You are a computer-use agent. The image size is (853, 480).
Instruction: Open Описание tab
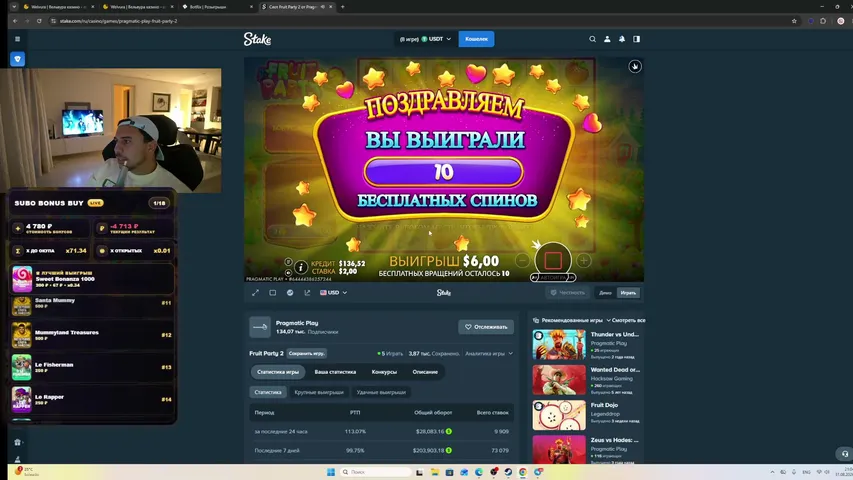[x=425, y=372]
